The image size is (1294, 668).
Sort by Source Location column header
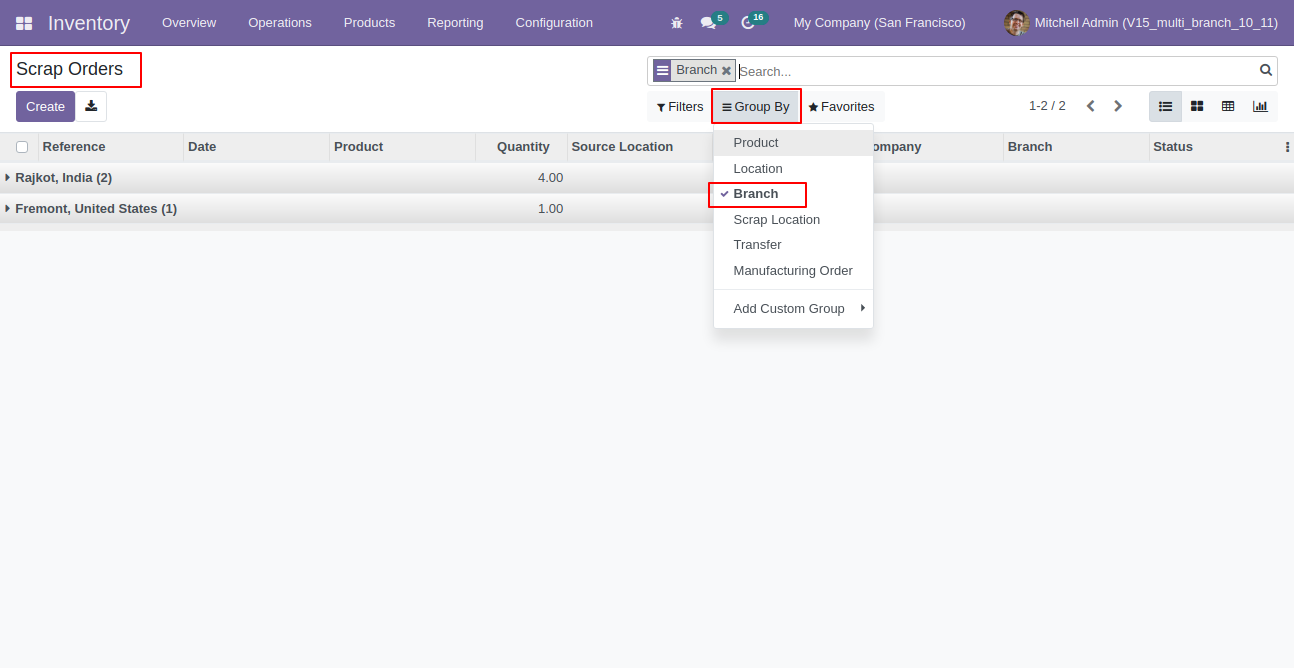[640, 147]
